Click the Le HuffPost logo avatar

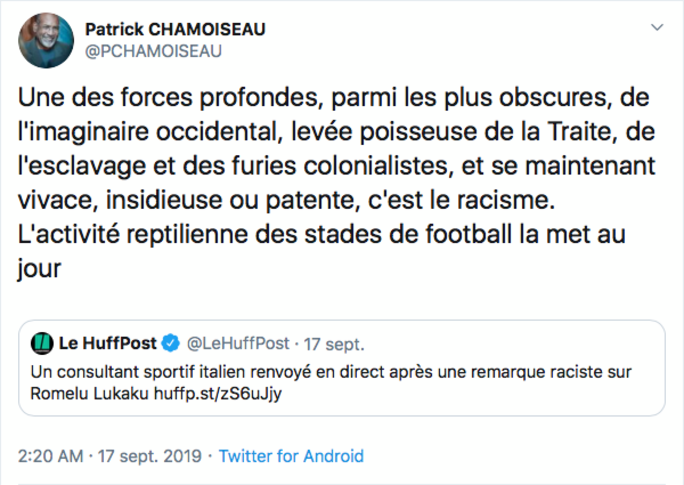(x=42, y=343)
